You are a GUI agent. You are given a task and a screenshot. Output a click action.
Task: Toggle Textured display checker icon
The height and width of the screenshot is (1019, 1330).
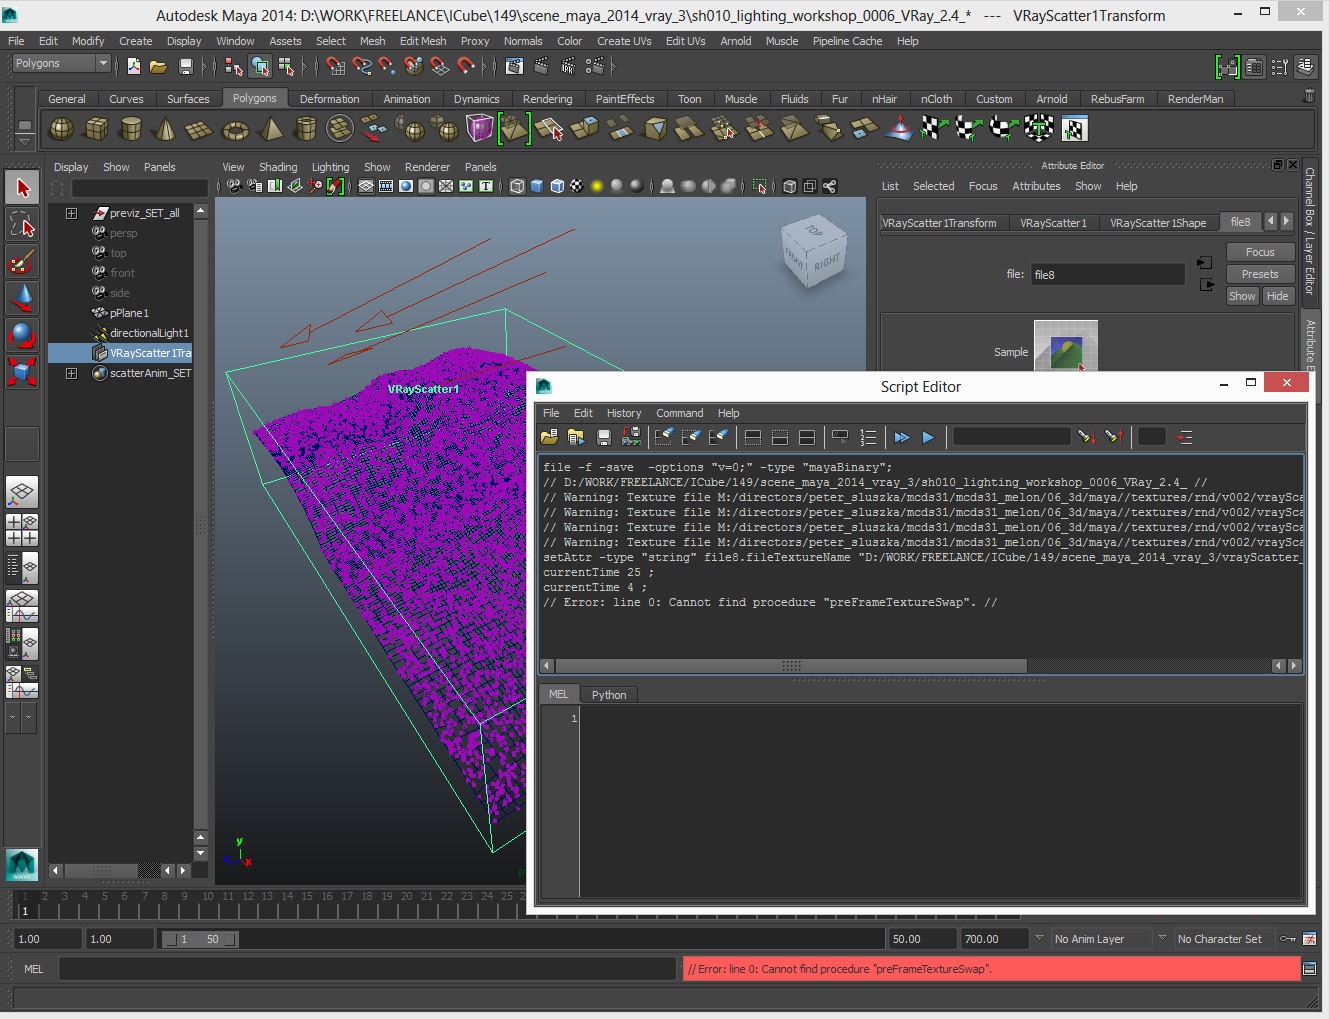pyautogui.click(x=577, y=186)
